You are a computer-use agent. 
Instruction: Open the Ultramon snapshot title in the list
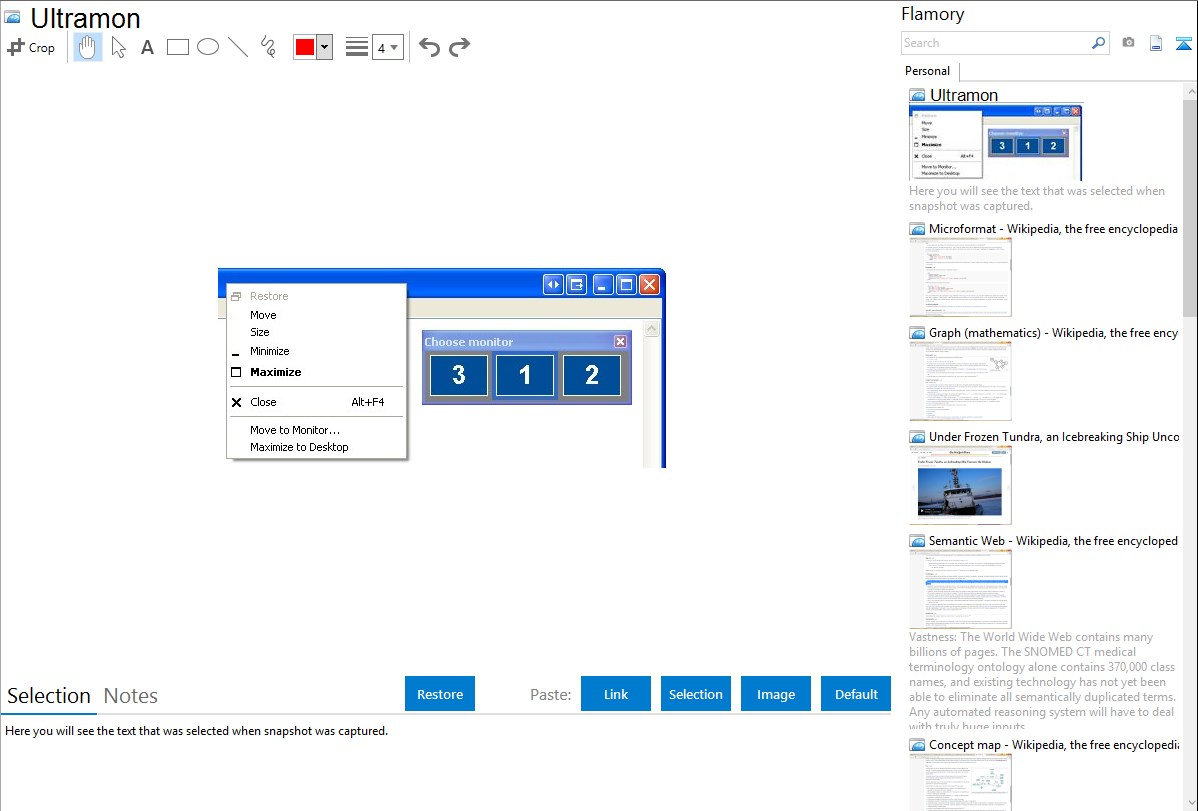click(x=963, y=95)
